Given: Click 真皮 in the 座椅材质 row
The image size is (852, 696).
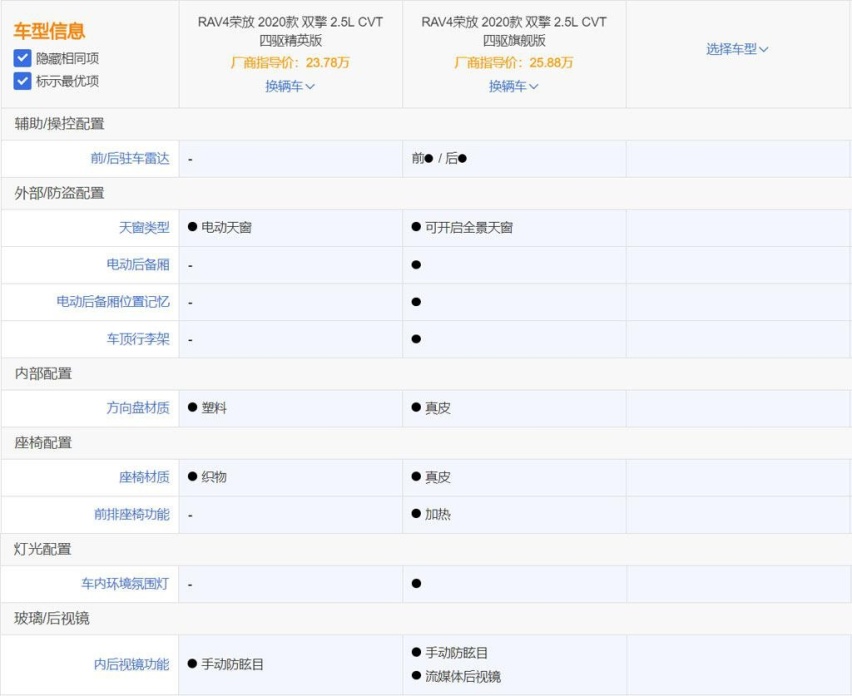Looking at the screenshot, I should (438, 476).
